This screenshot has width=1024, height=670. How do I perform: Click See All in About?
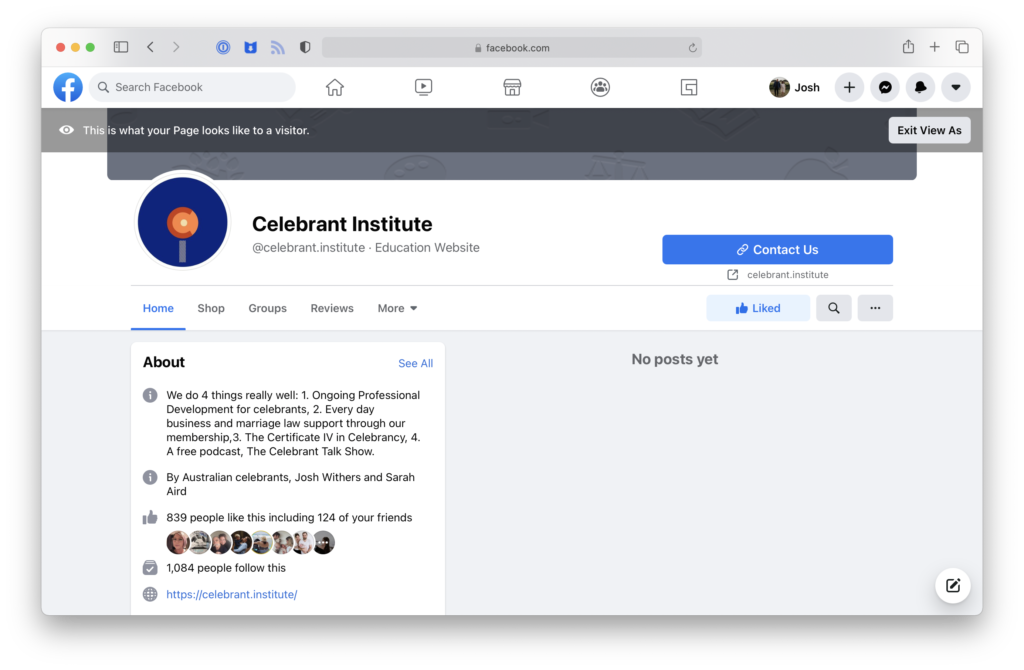(415, 363)
